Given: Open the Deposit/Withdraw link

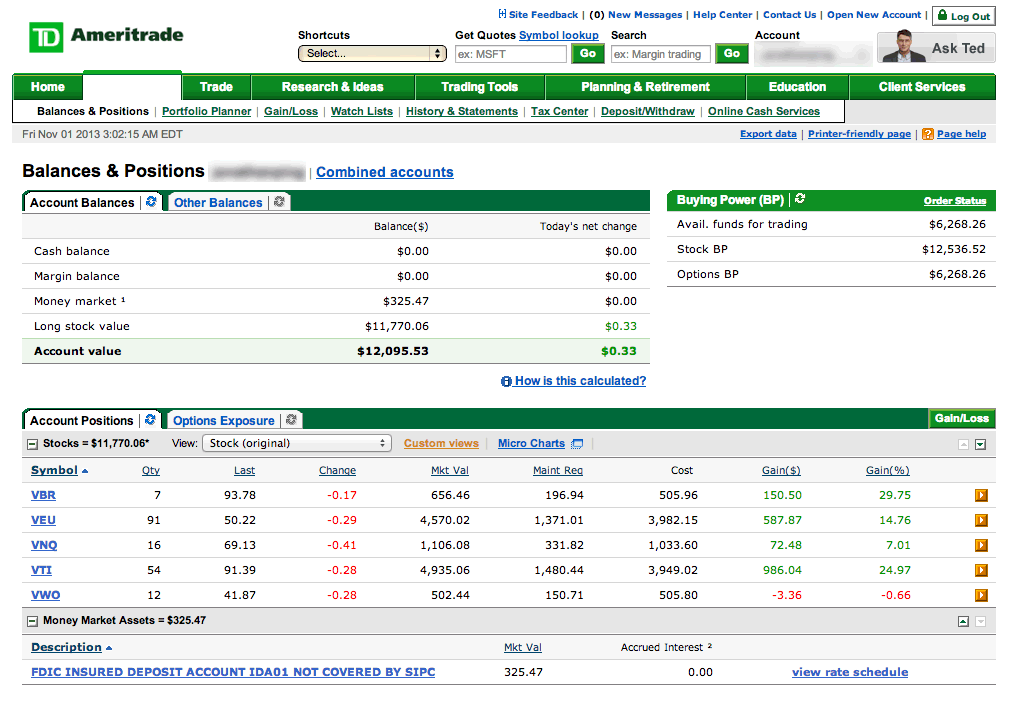Looking at the screenshot, I should pyautogui.click(x=647, y=111).
